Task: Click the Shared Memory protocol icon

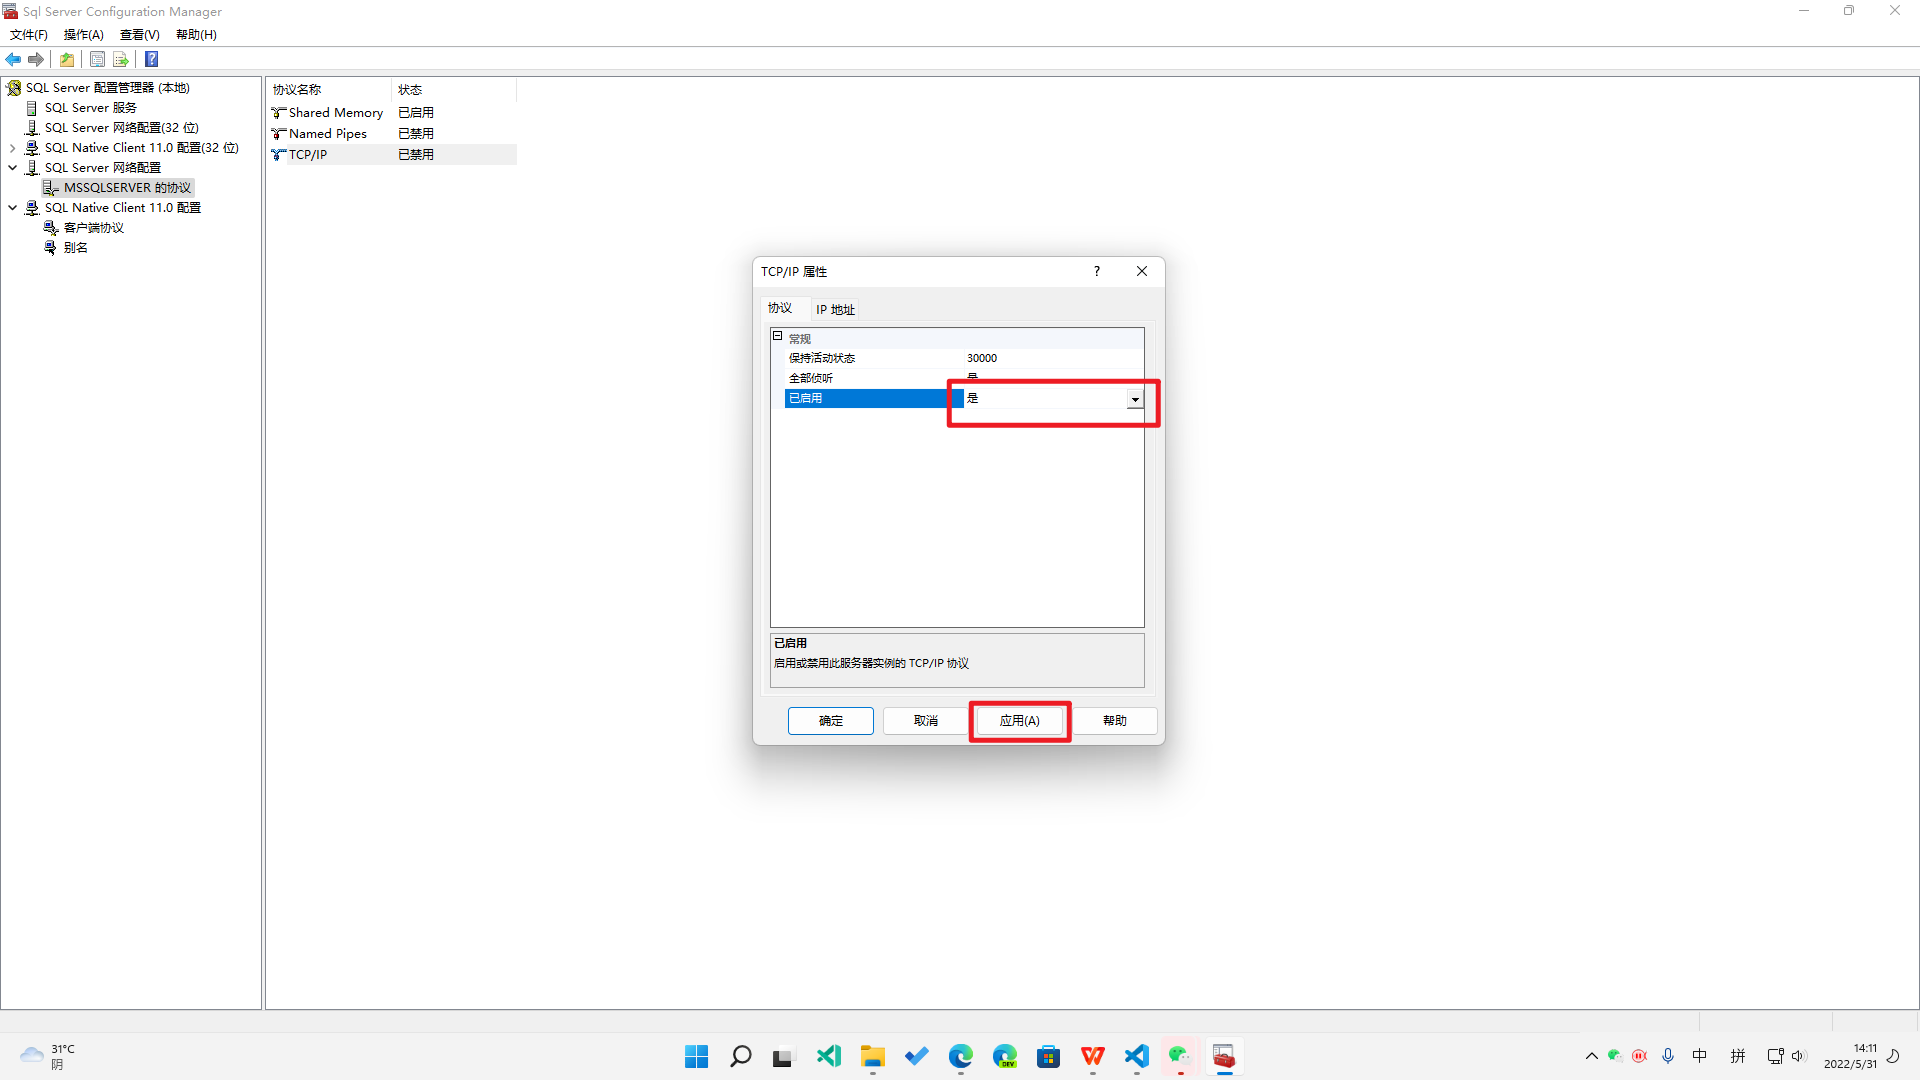Action: pyautogui.click(x=278, y=113)
